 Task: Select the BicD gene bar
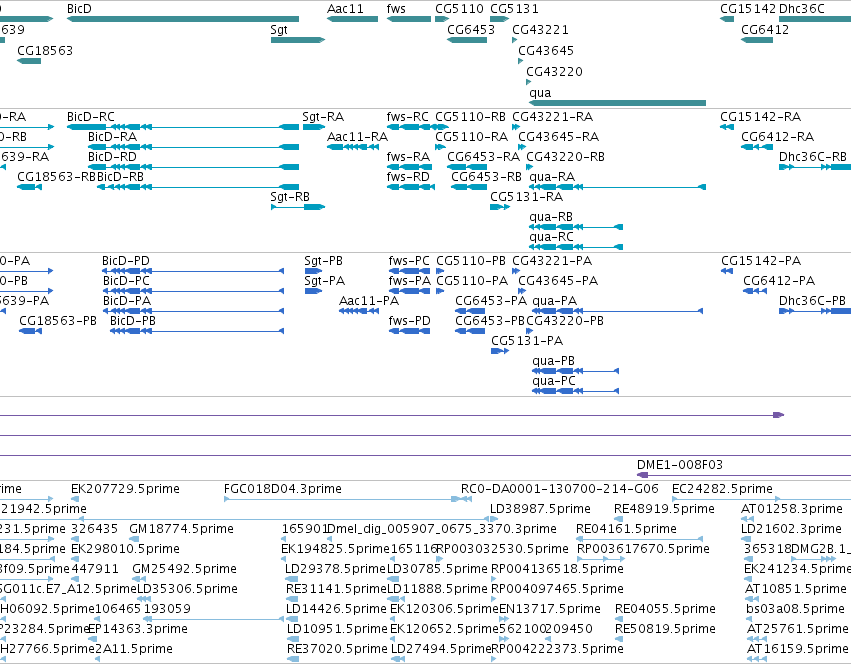(183, 19)
